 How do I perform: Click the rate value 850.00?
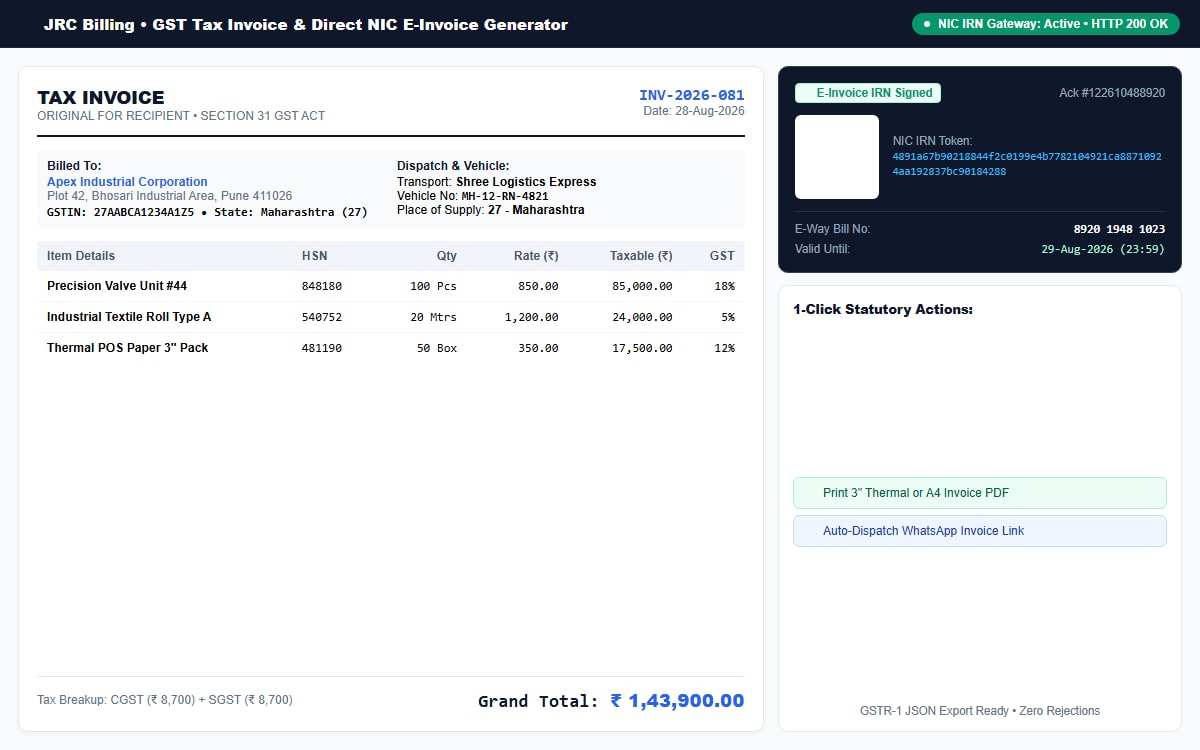pos(538,286)
